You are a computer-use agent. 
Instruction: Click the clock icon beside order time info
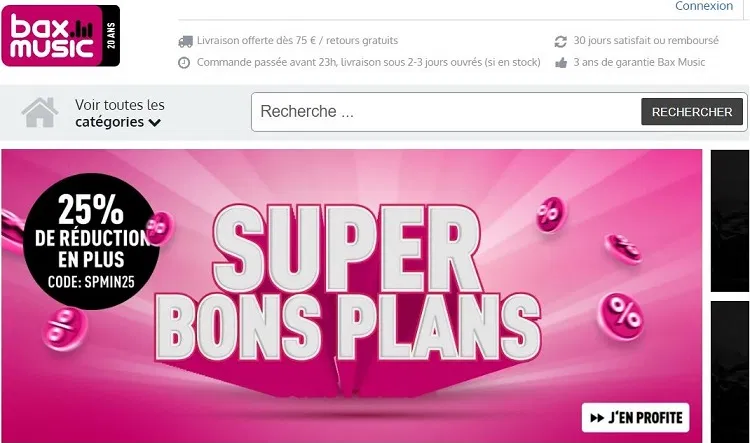[184, 63]
